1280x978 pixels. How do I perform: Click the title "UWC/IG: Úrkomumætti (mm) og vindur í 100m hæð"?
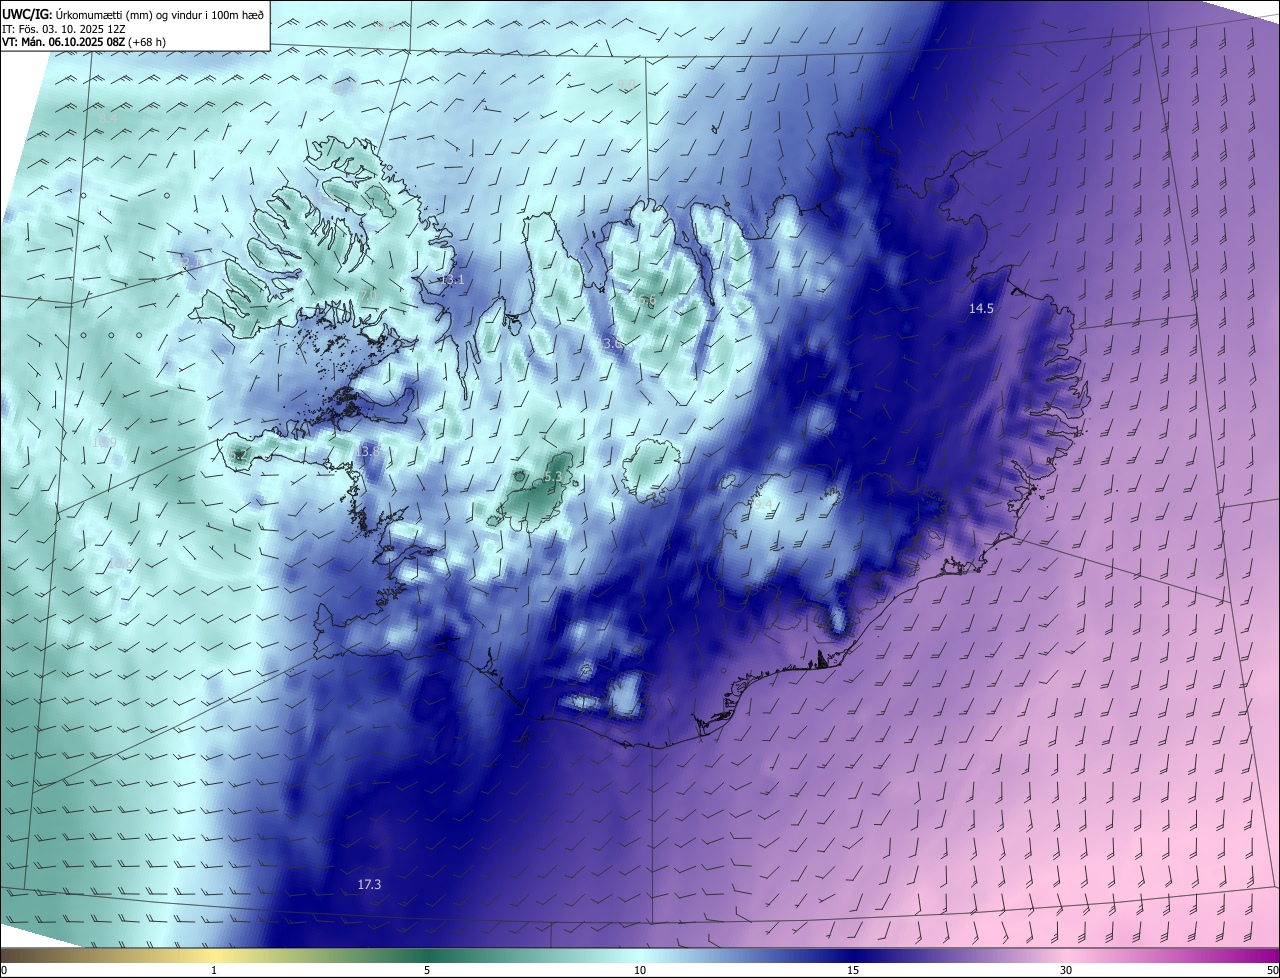133,13
